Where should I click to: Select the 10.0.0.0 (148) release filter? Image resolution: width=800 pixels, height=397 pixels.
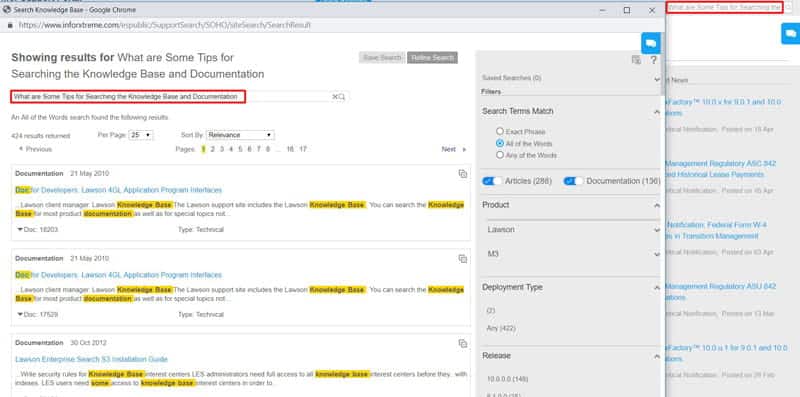[x=507, y=379]
